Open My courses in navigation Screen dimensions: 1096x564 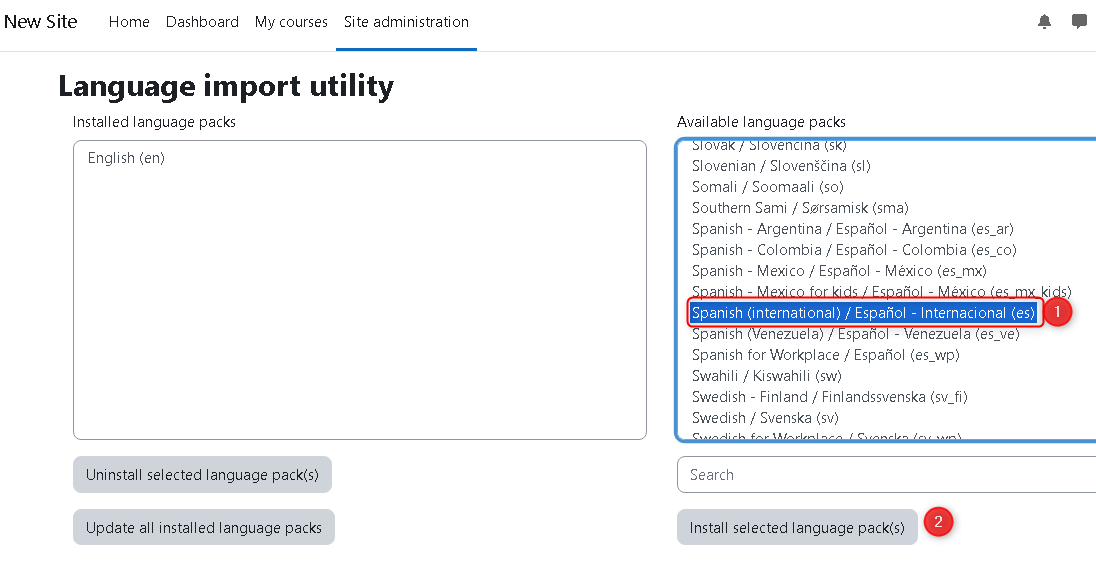[291, 22]
